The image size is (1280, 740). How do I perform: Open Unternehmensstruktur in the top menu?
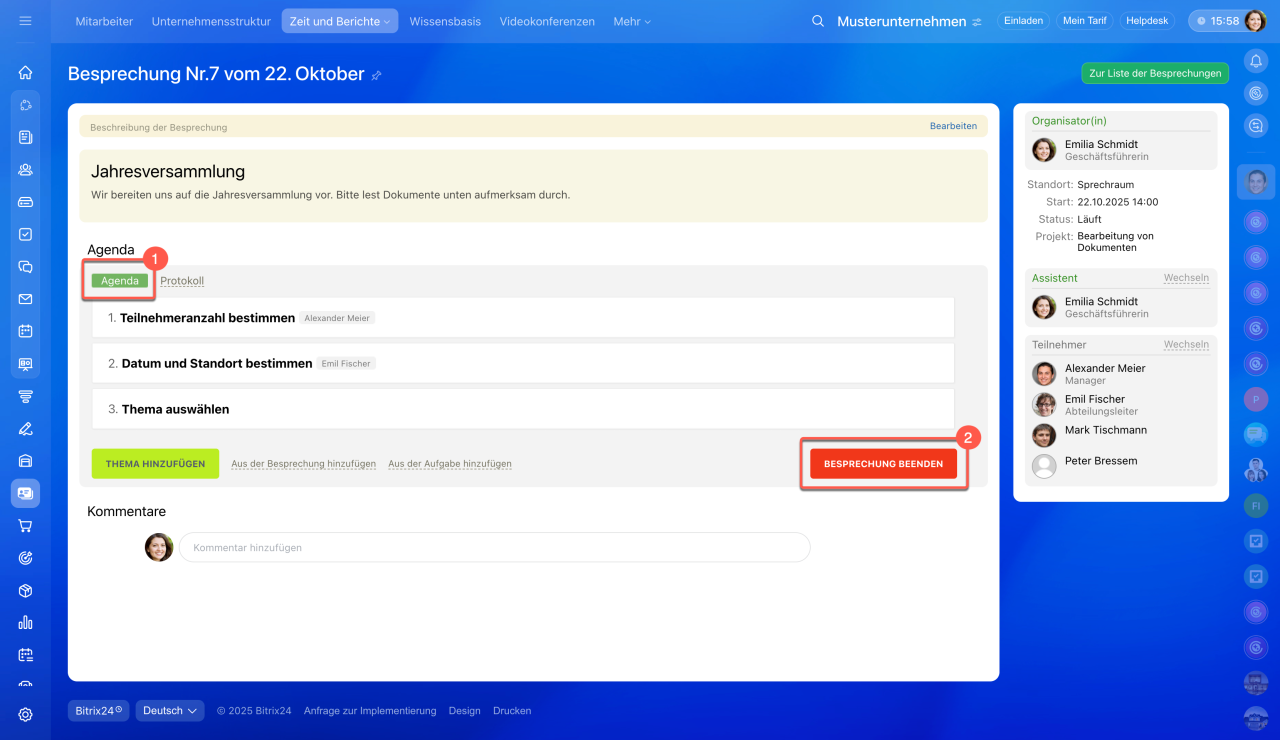pos(211,21)
